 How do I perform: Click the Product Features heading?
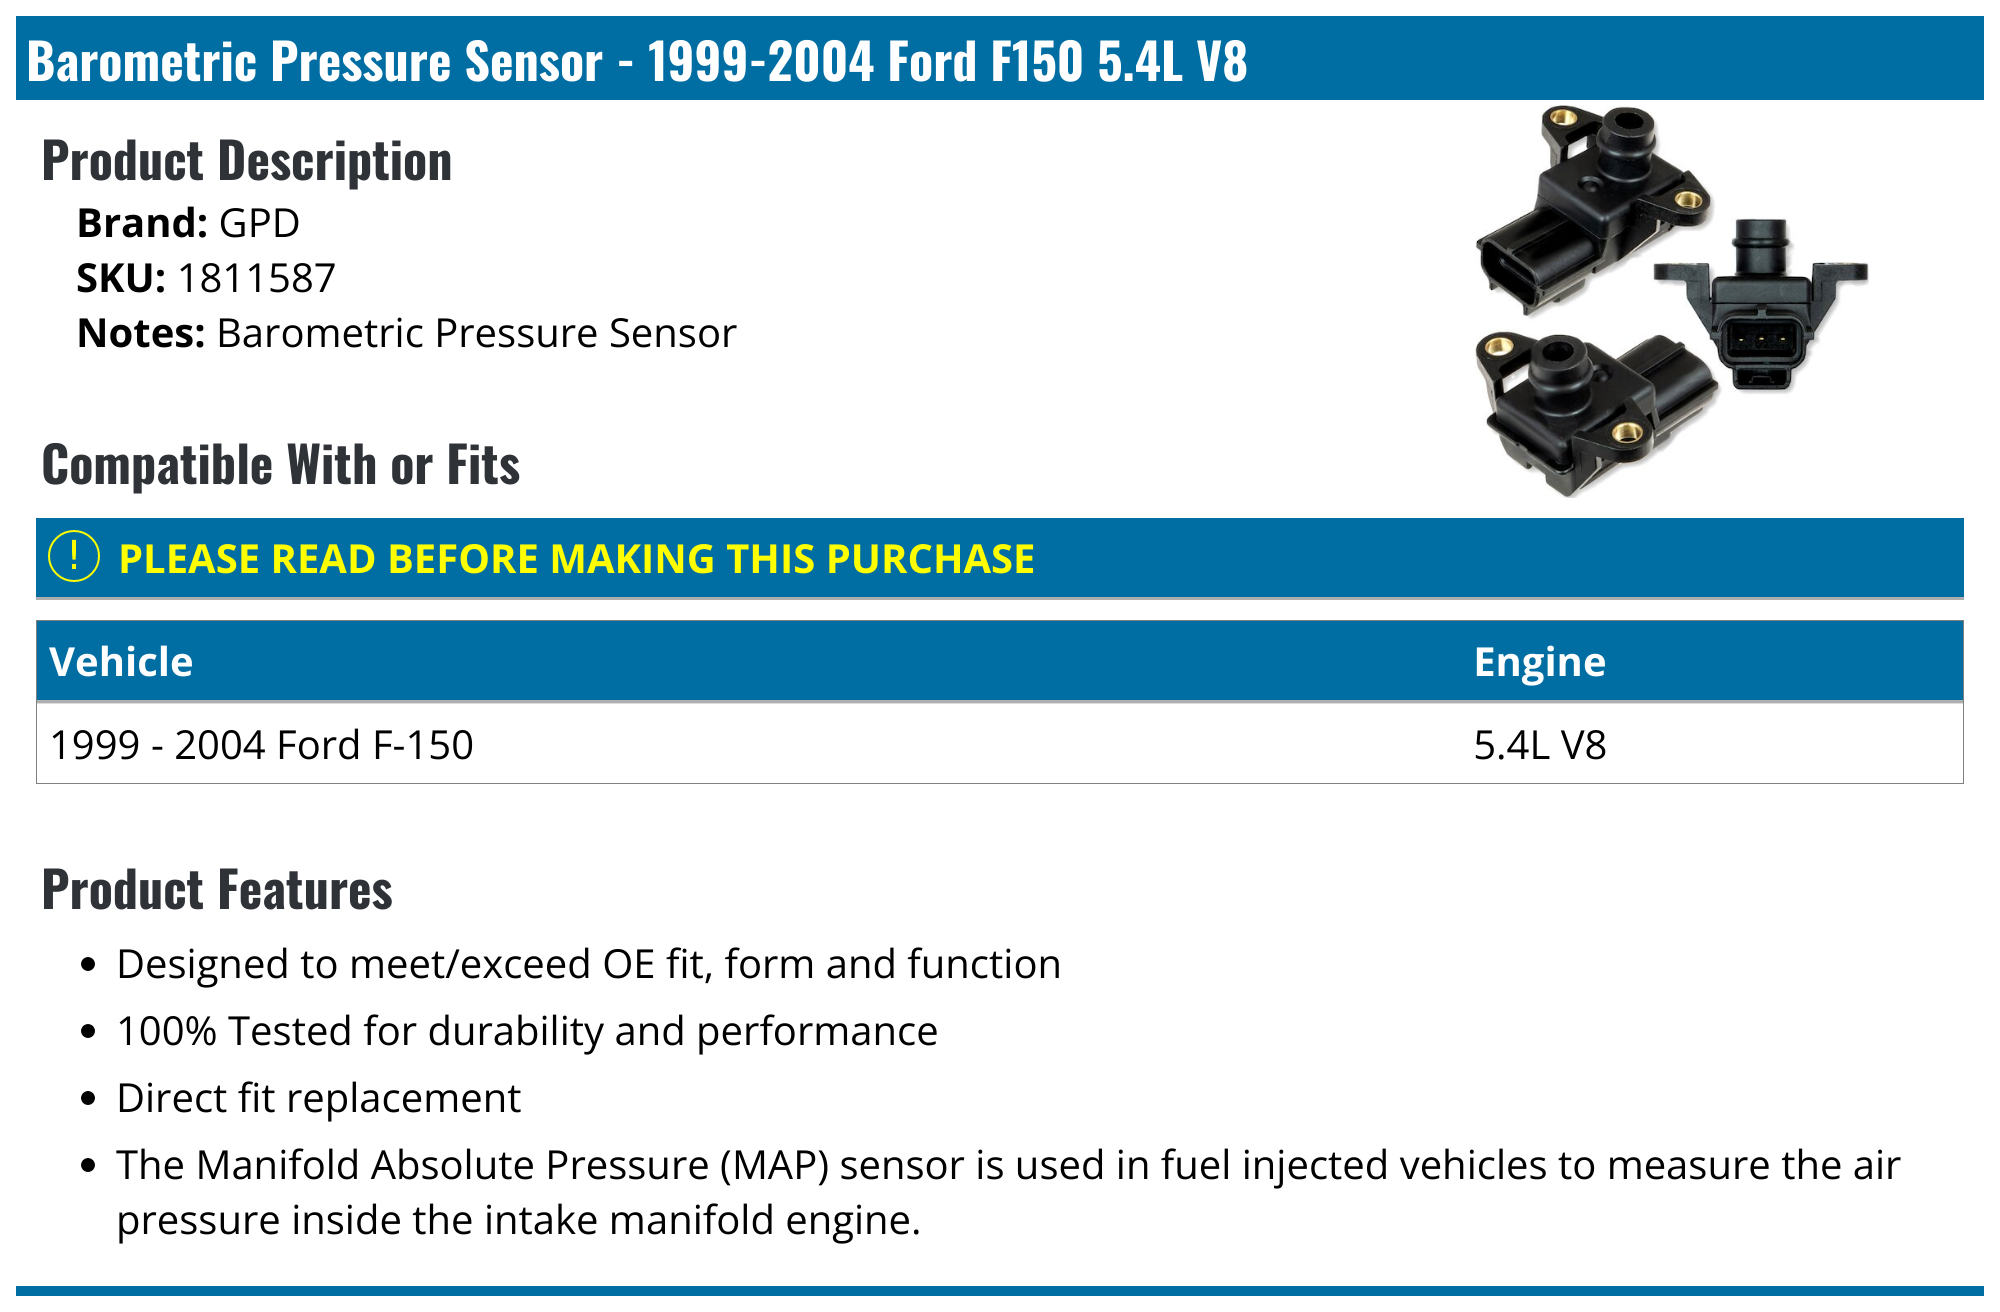[x=217, y=890]
